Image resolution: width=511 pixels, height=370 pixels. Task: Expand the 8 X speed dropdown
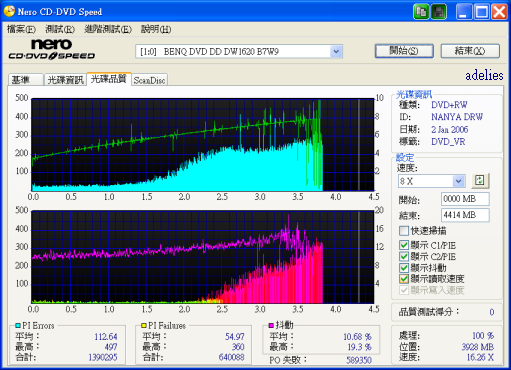point(459,181)
